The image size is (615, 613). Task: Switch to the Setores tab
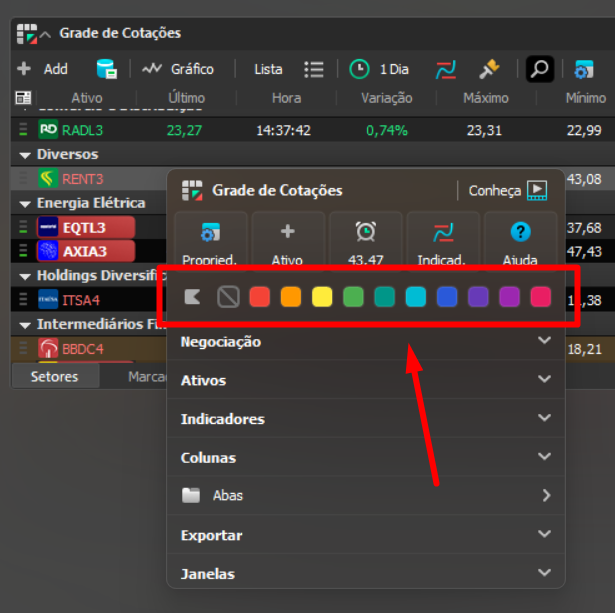[55, 377]
